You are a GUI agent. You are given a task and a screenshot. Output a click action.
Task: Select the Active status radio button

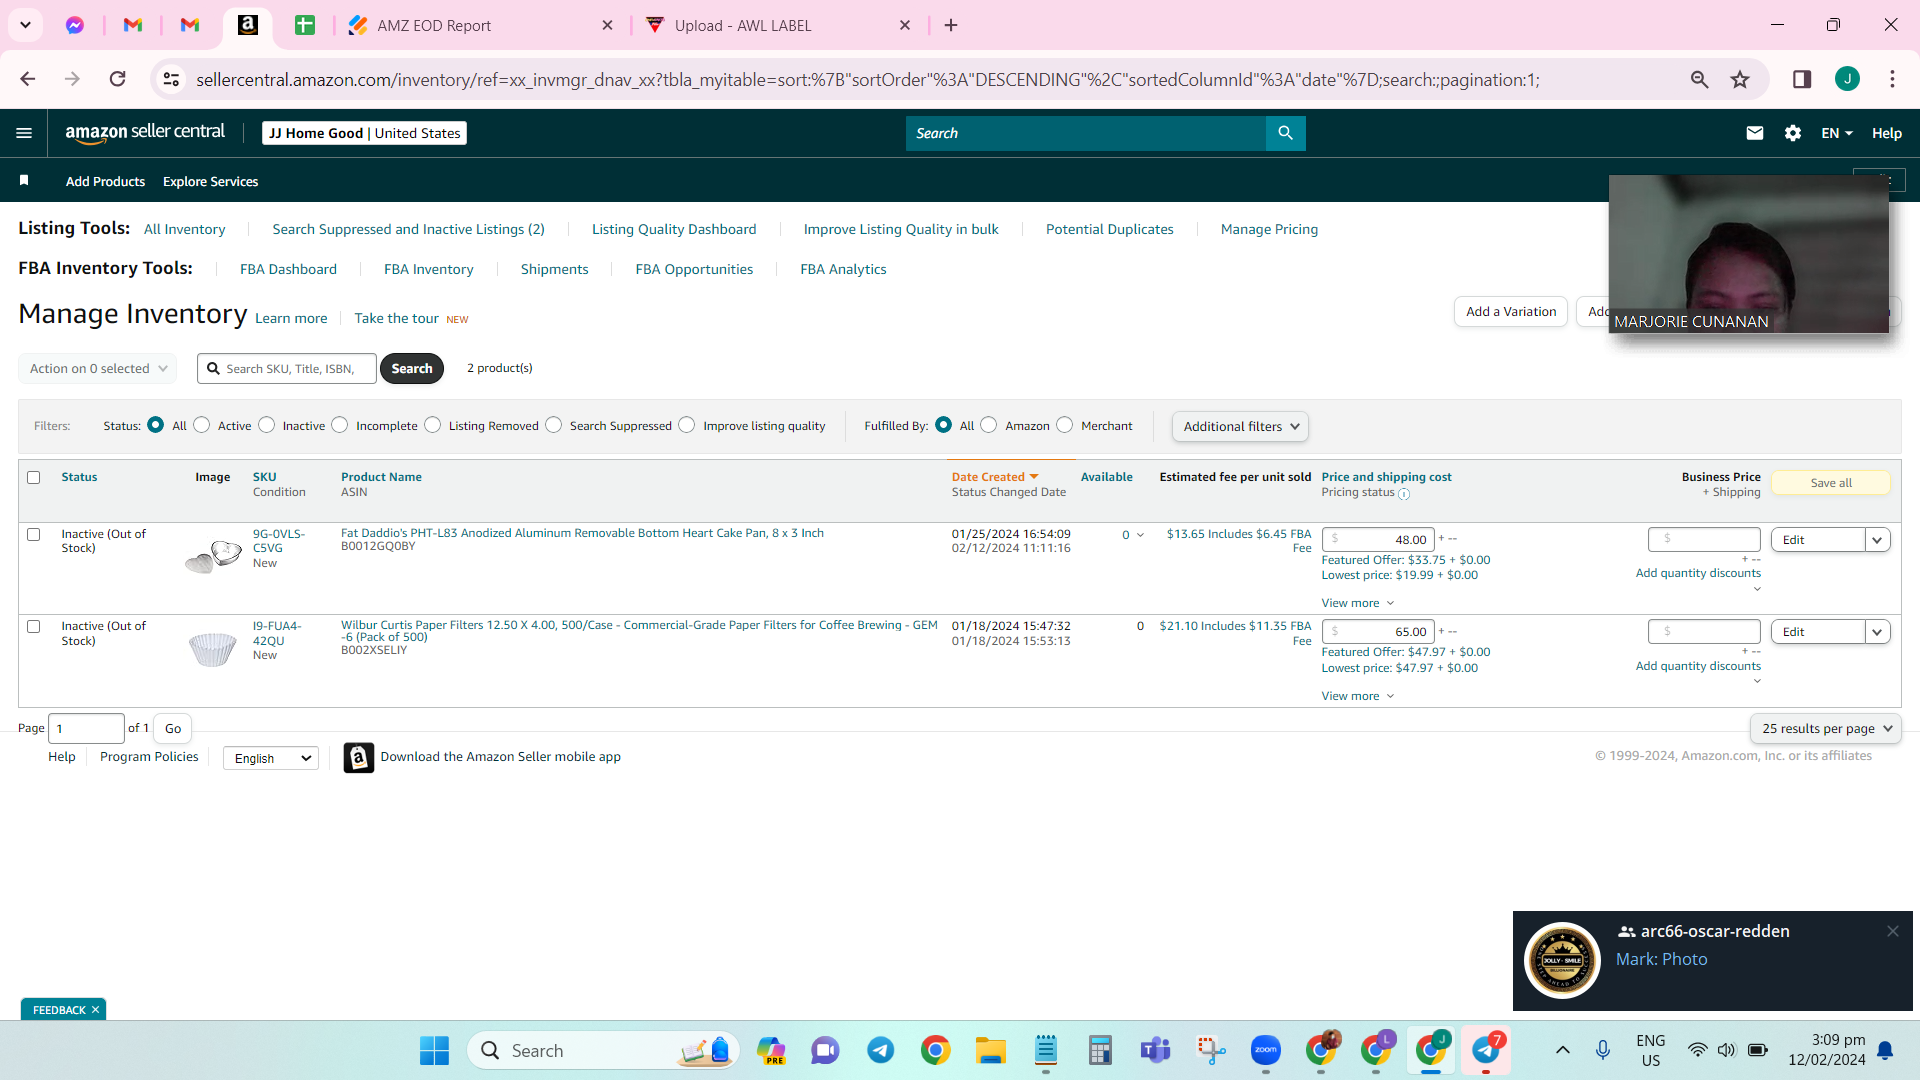pos(202,425)
